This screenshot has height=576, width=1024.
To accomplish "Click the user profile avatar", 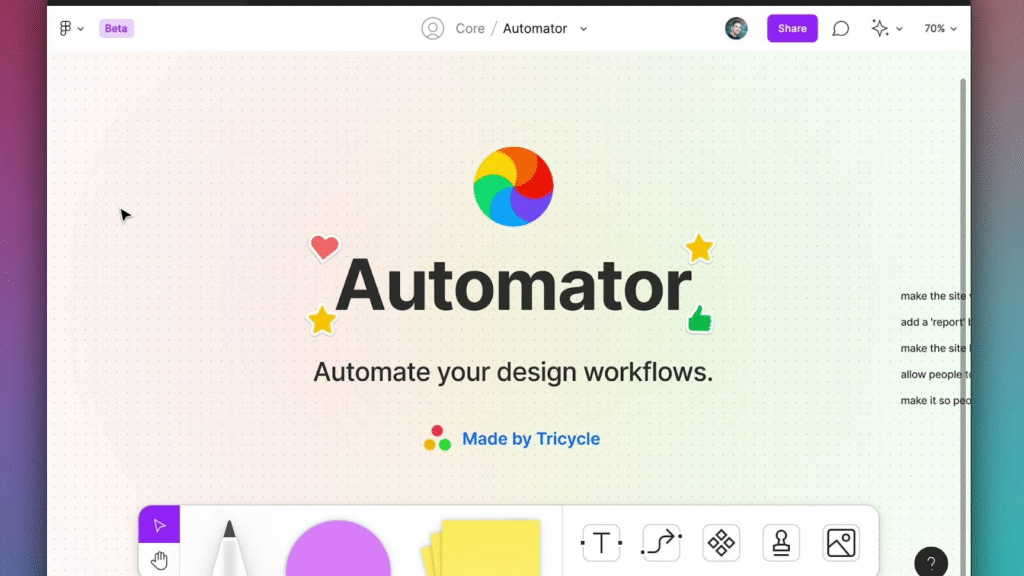I will 736,28.
